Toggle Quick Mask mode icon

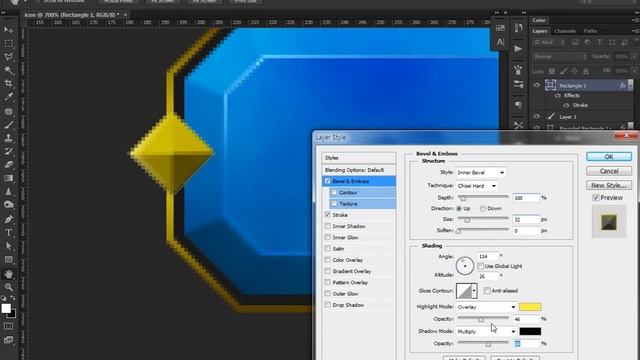pyautogui.click(x=8, y=326)
